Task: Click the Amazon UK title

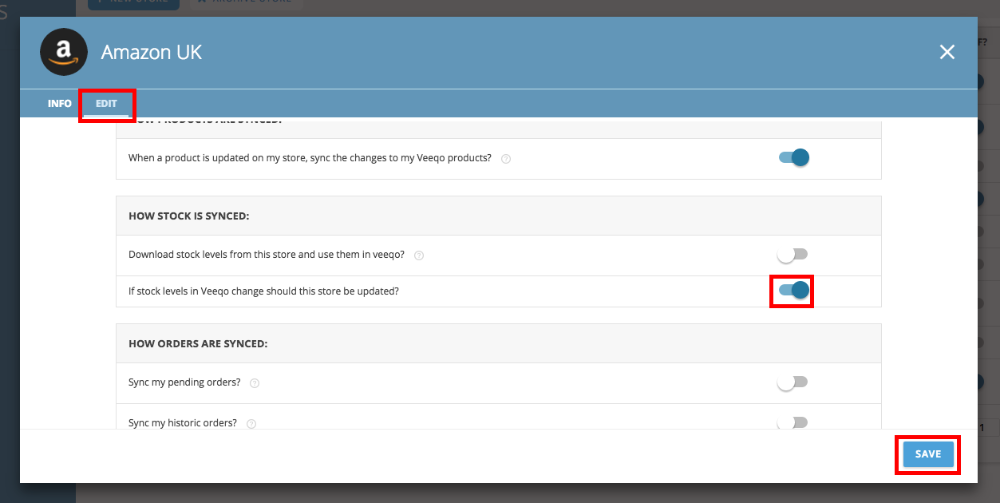Action: click(x=151, y=52)
